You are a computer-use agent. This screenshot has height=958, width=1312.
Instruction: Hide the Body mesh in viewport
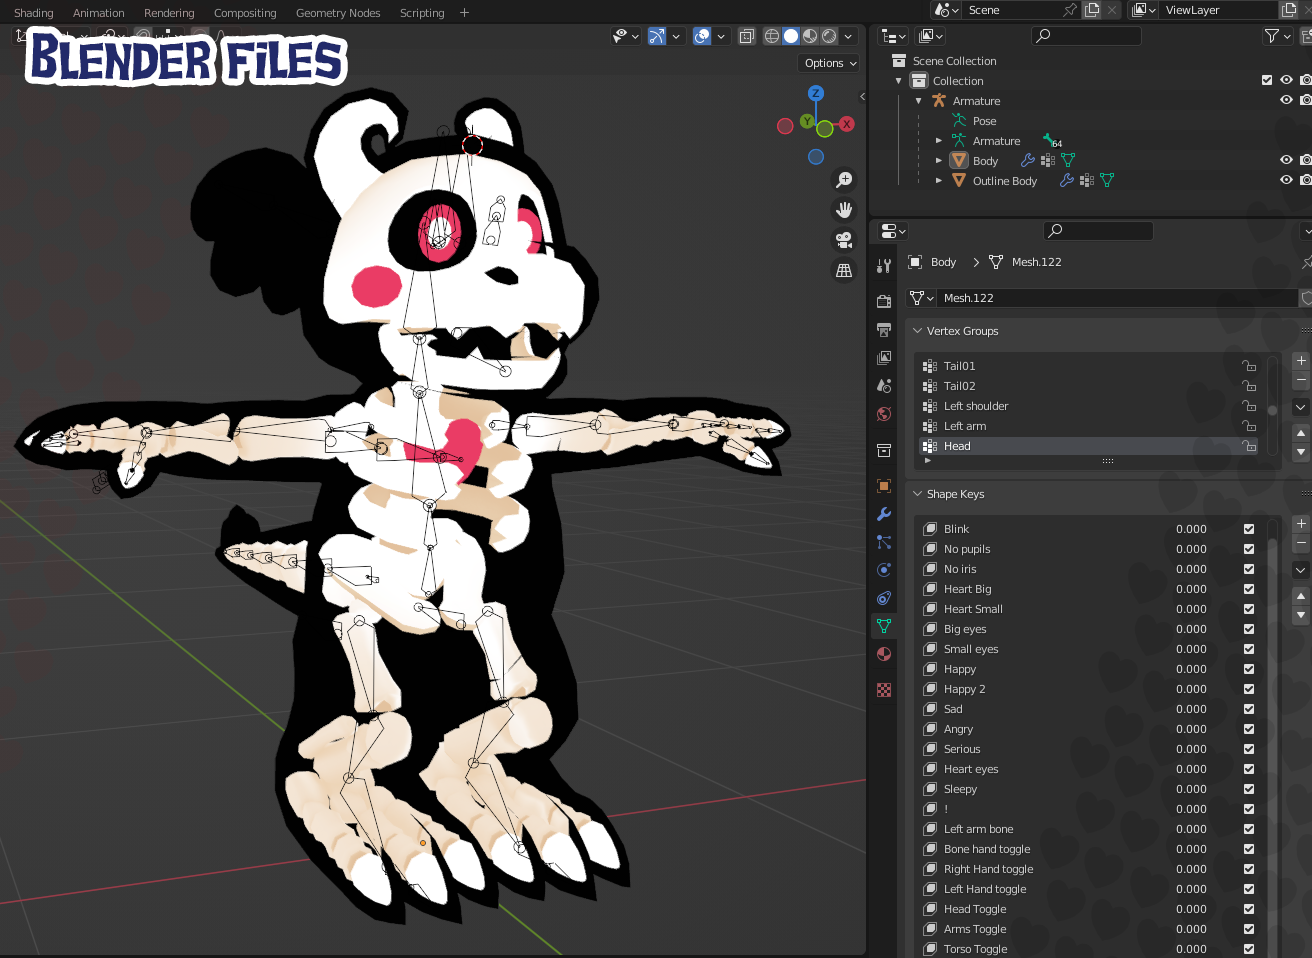click(x=1285, y=160)
